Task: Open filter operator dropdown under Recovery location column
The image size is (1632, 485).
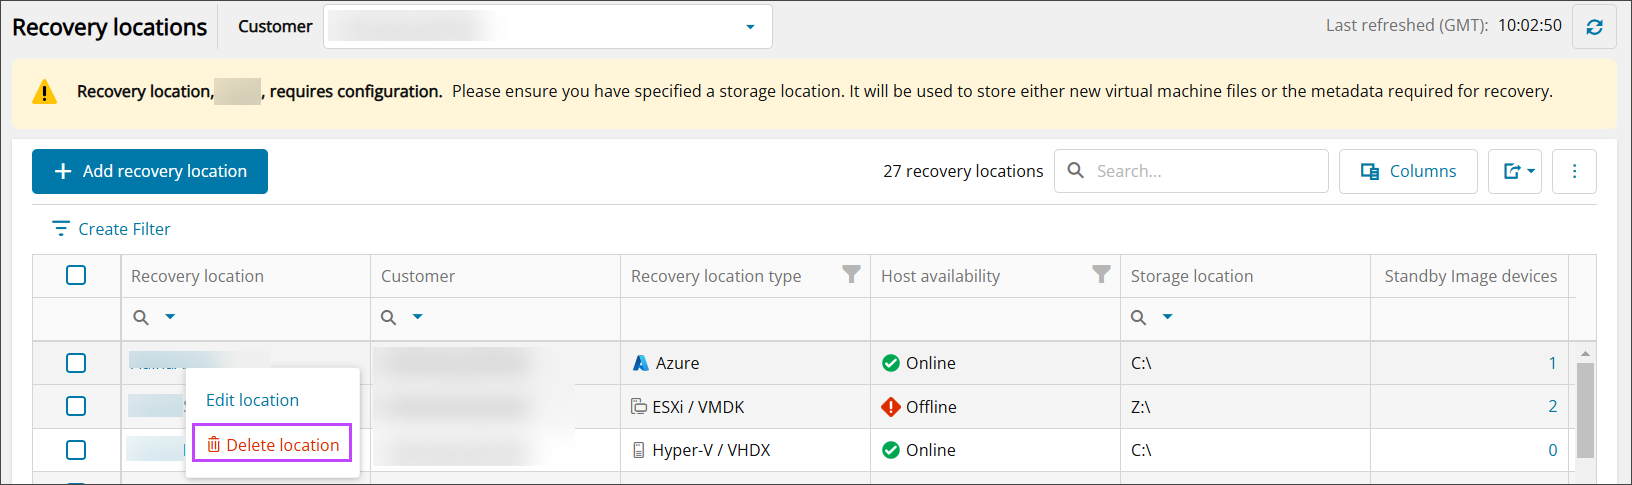Action: coord(170,317)
